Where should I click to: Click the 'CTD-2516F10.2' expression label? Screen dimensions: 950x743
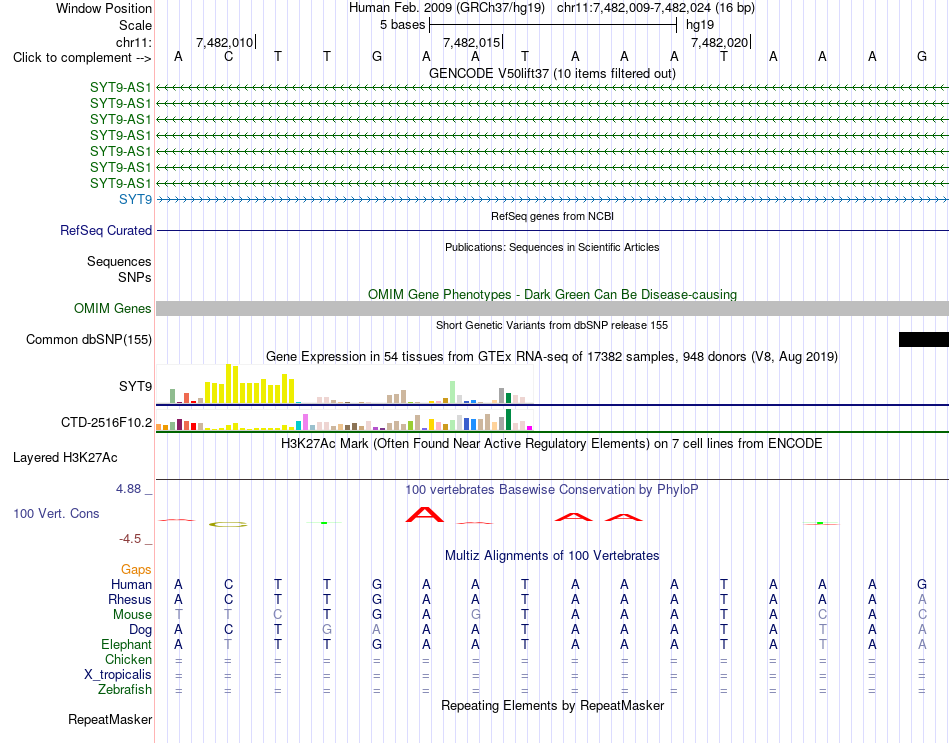click(x=107, y=422)
